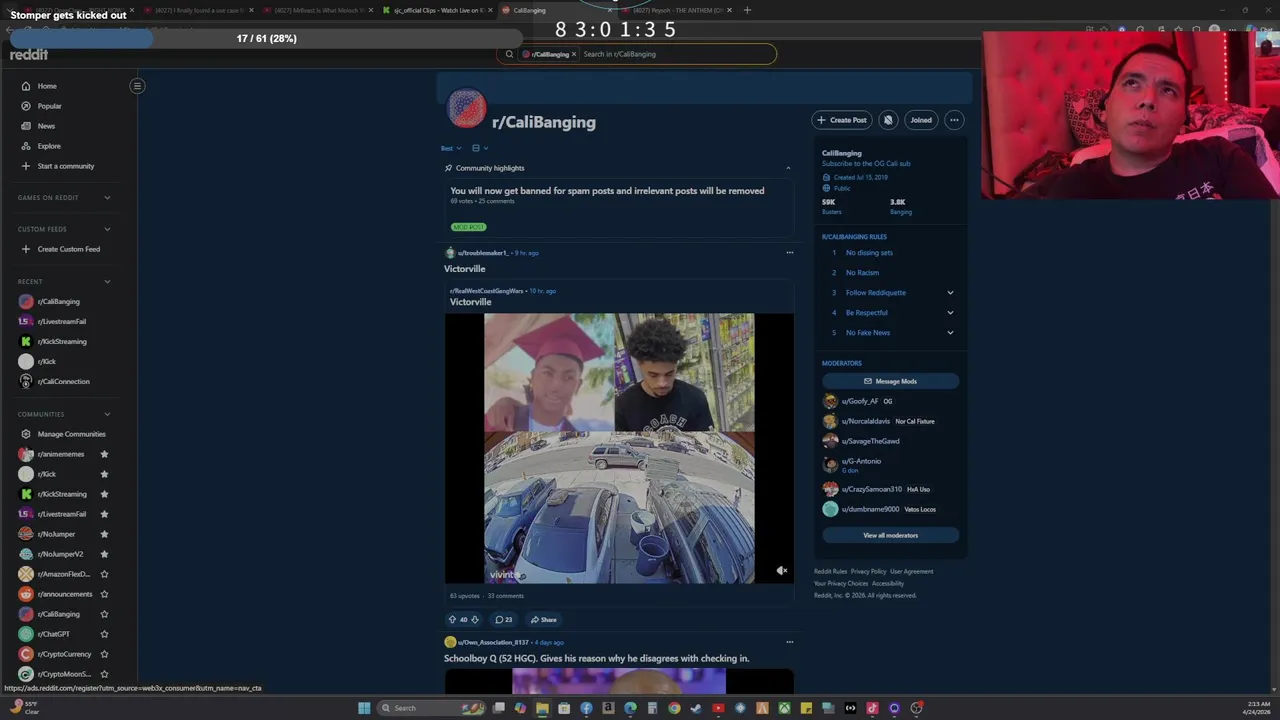1280x720 pixels.
Task: Upvote the Victorville post
Action: pyautogui.click(x=452, y=620)
